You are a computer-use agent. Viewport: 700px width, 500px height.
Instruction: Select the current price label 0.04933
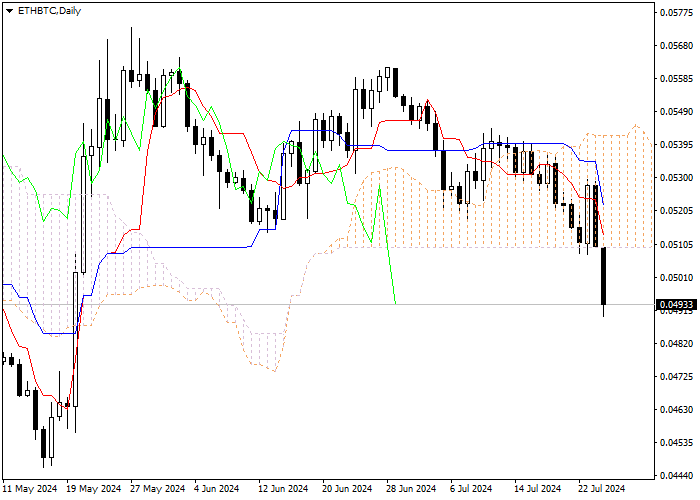[x=676, y=305]
